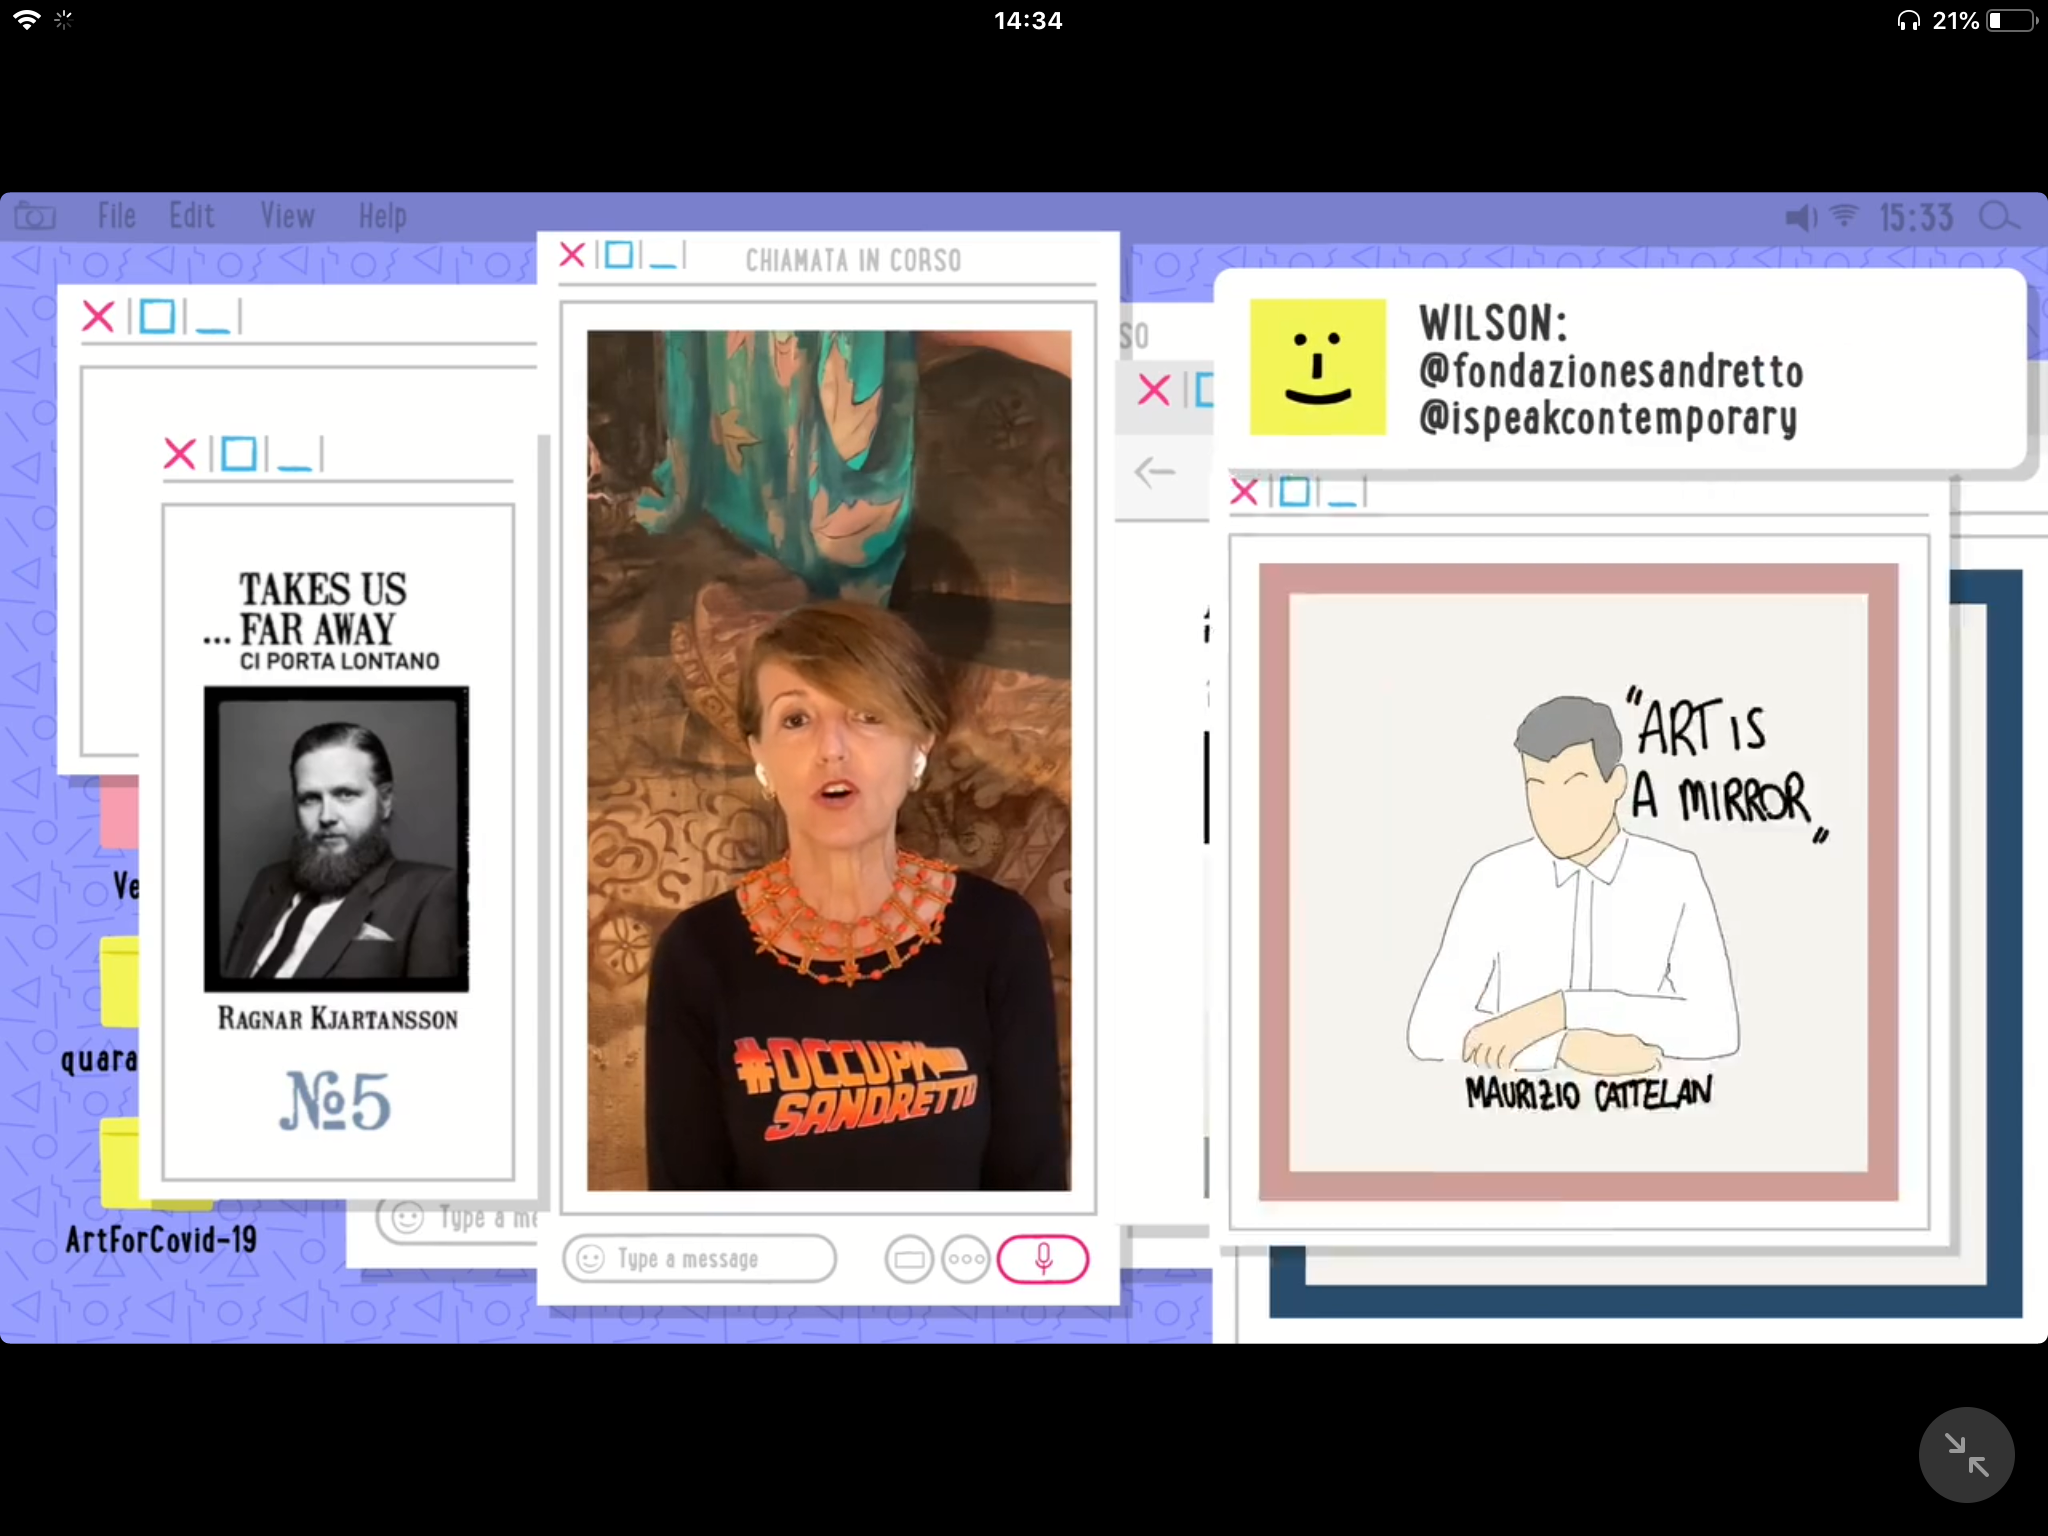Close the Ragnar Kjartansson card window

click(x=180, y=454)
